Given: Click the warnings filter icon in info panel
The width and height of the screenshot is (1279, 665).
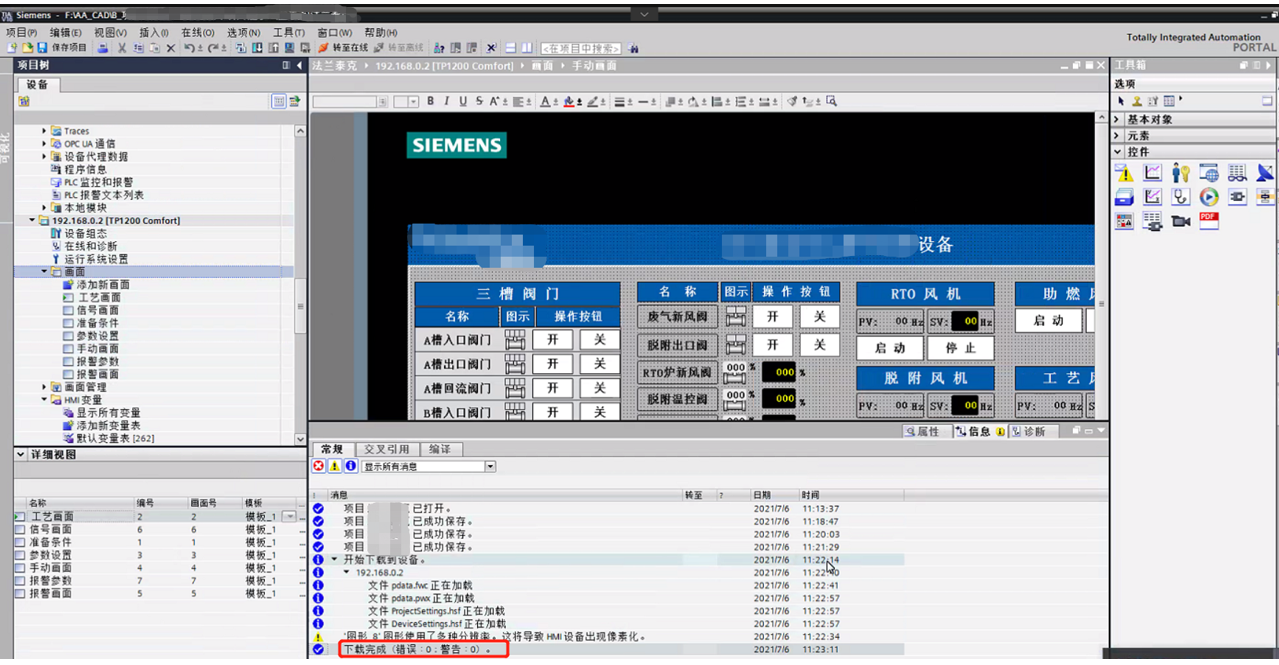Looking at the screenshot, I should pyautogui.click(x=335, y=466).
